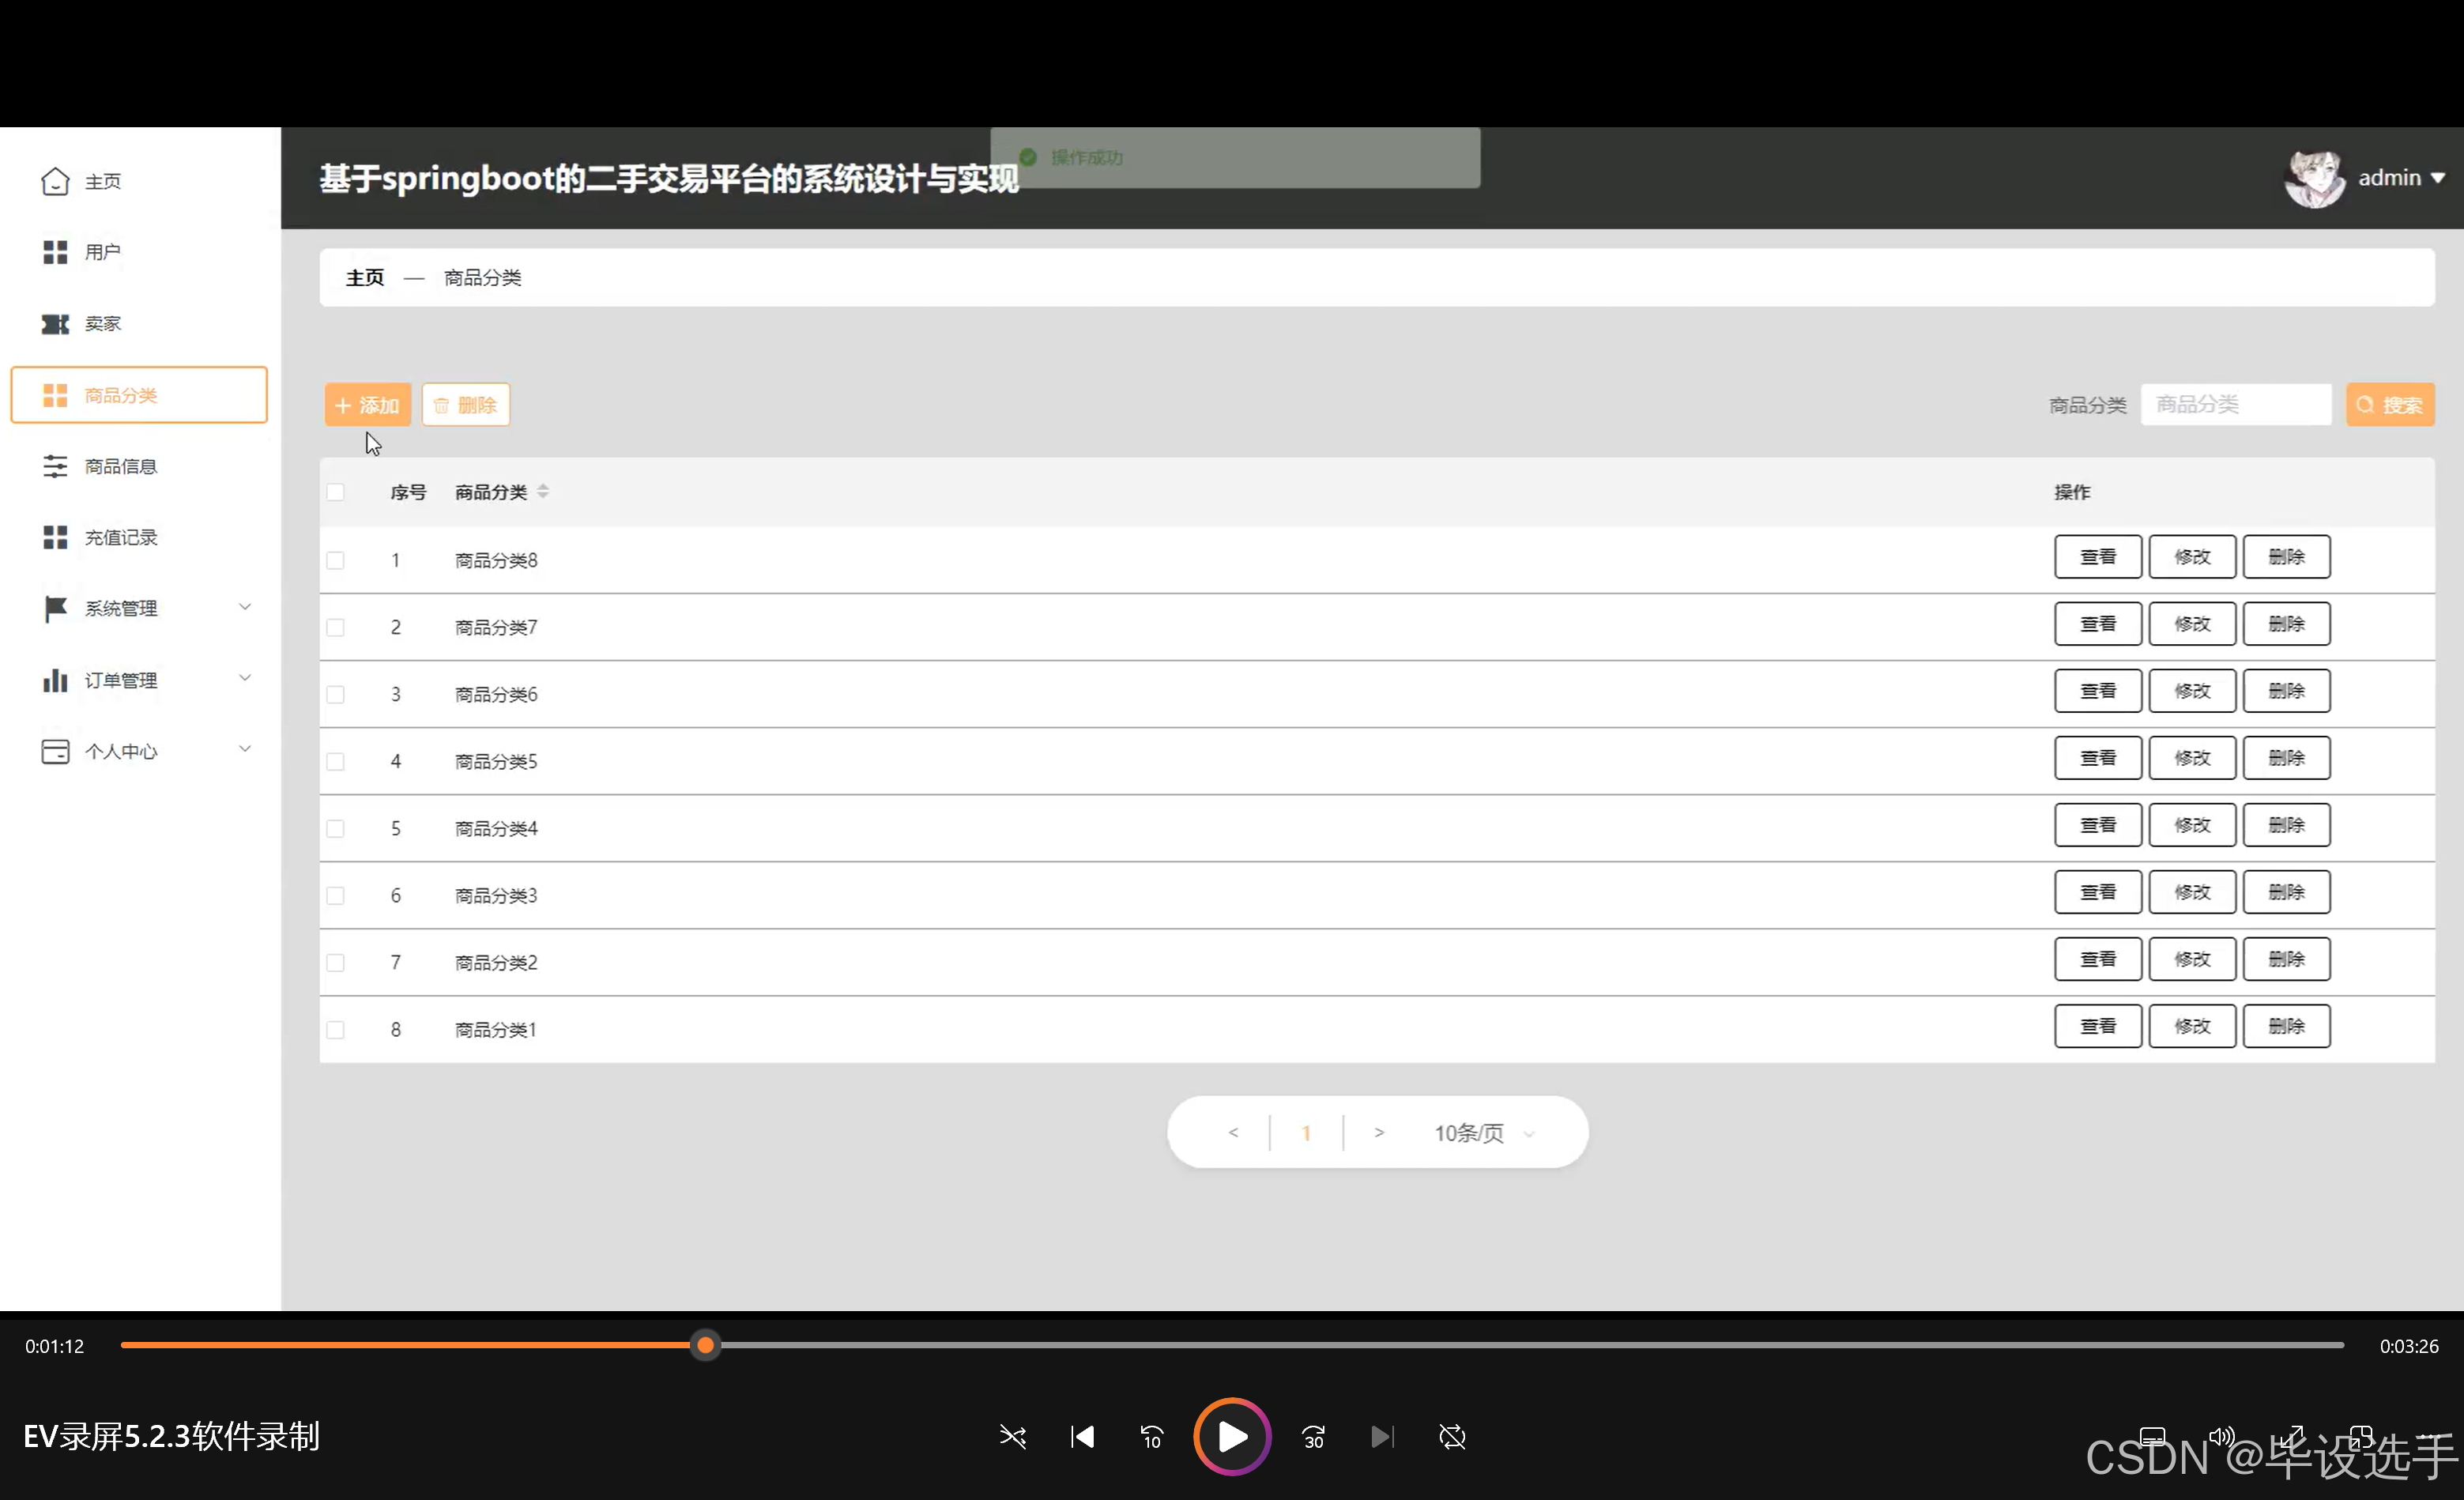
Task: Click the 商品分类1 cell text
Action: (x=496, y=1029)
